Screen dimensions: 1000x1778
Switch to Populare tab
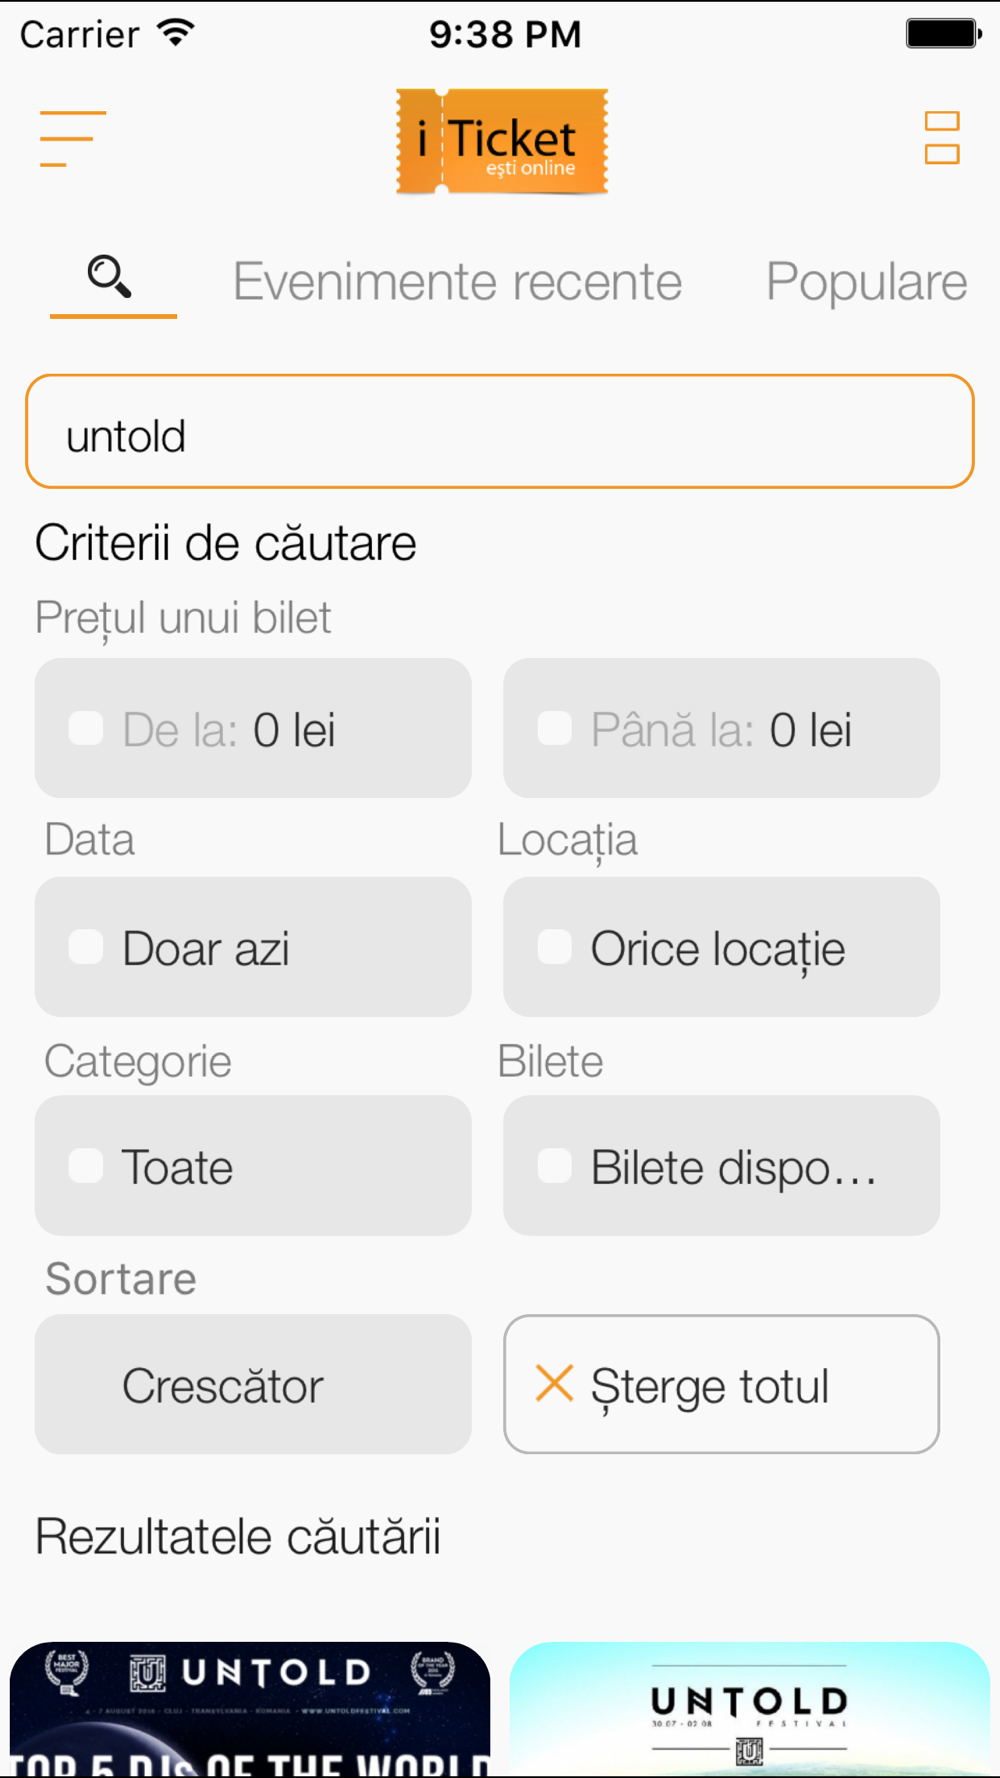(867, 281)
